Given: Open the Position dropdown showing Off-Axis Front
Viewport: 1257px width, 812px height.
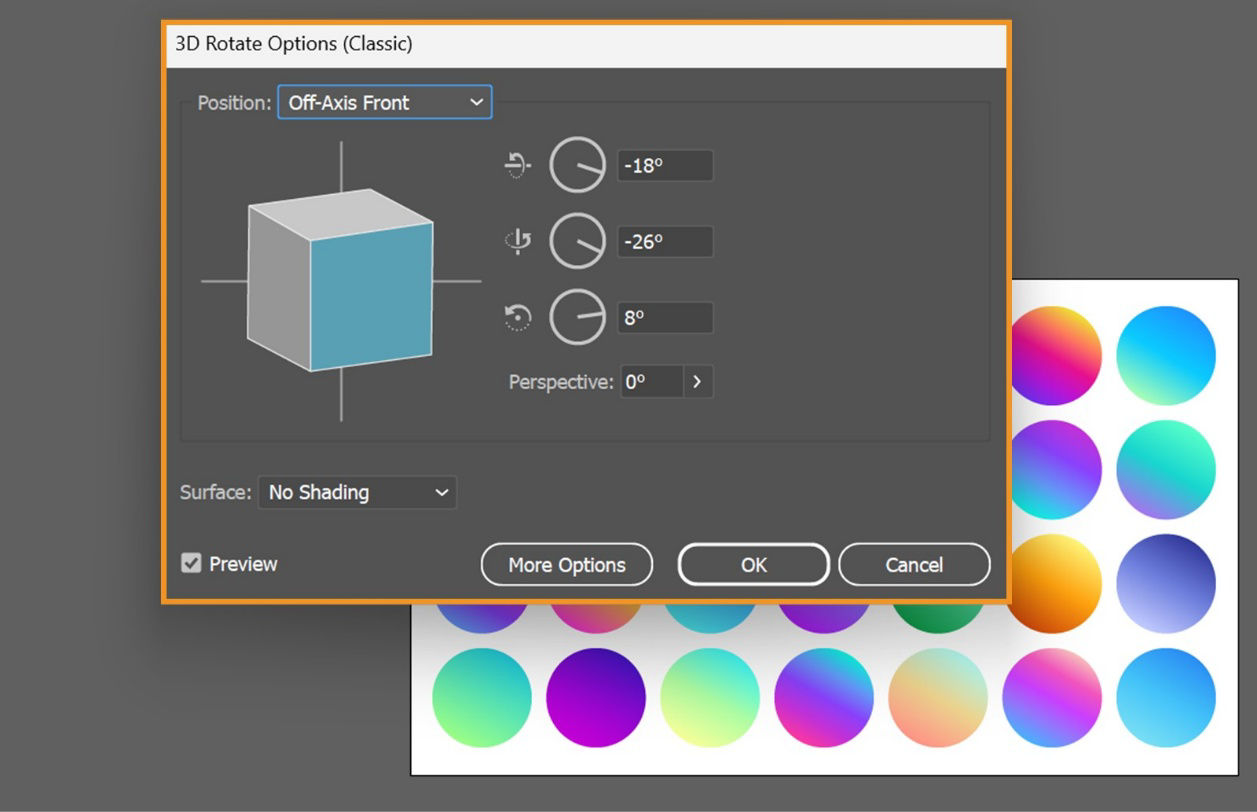Looking at the screenshot, I should click(x=384, y=102).
